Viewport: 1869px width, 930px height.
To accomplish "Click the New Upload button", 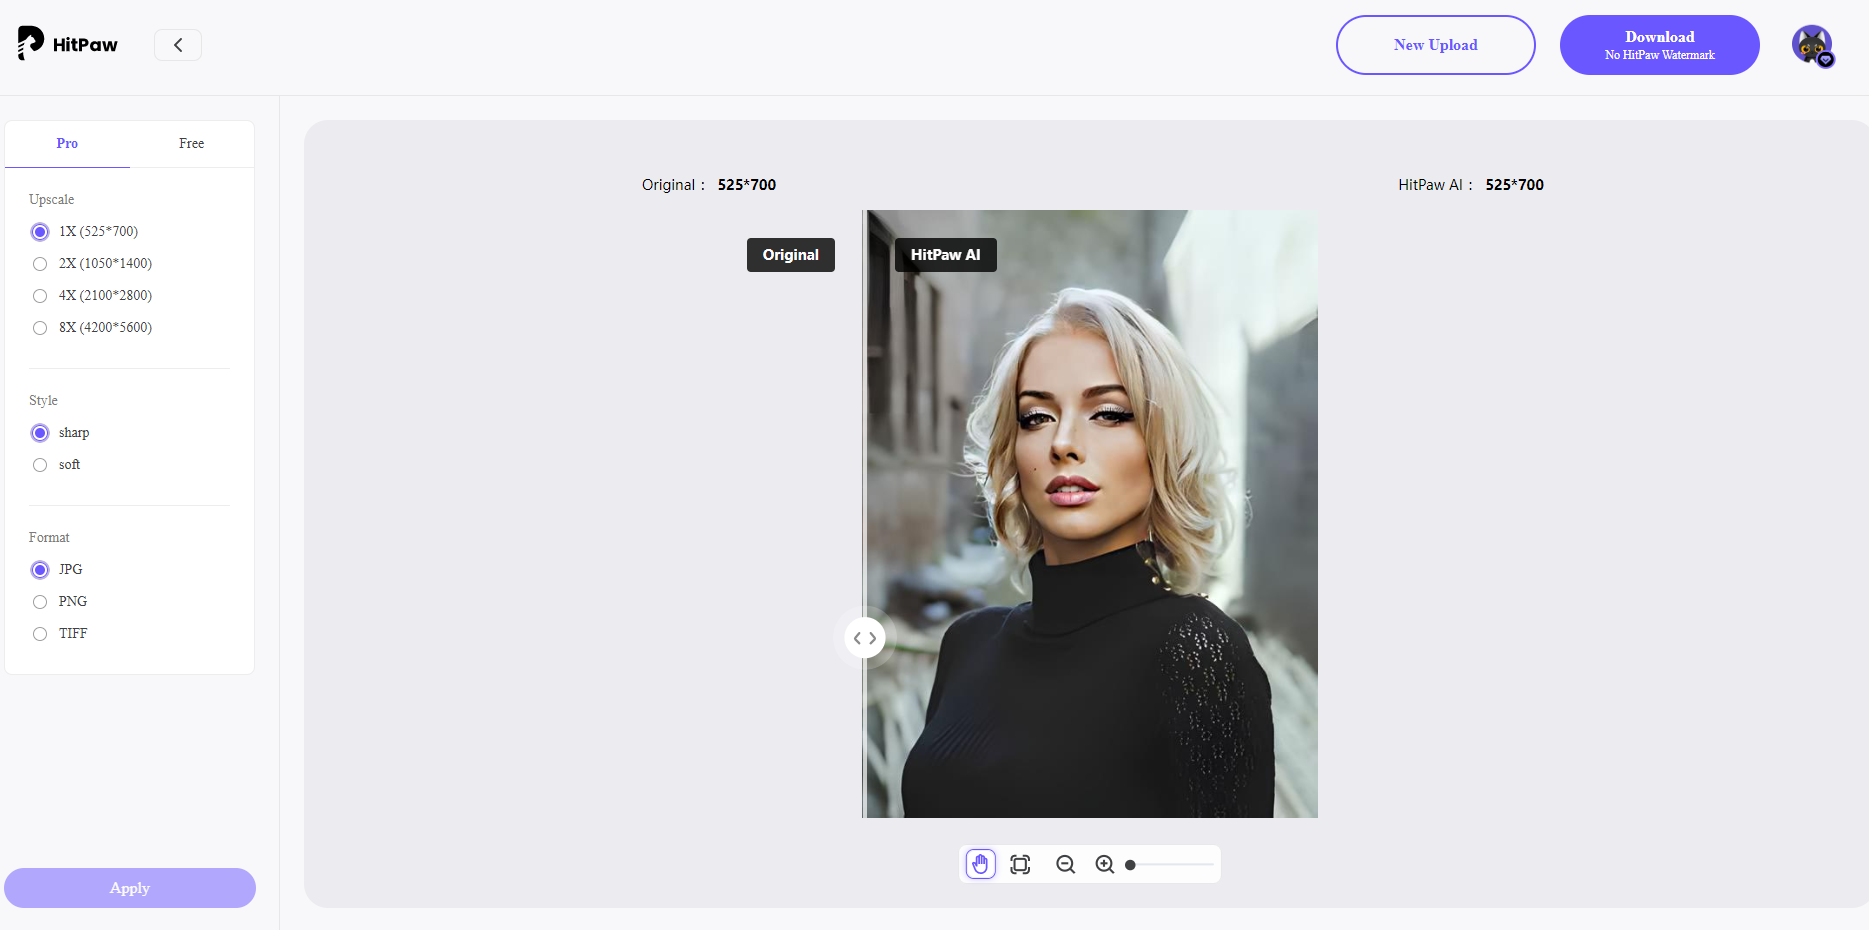I will coord(1435,45).
